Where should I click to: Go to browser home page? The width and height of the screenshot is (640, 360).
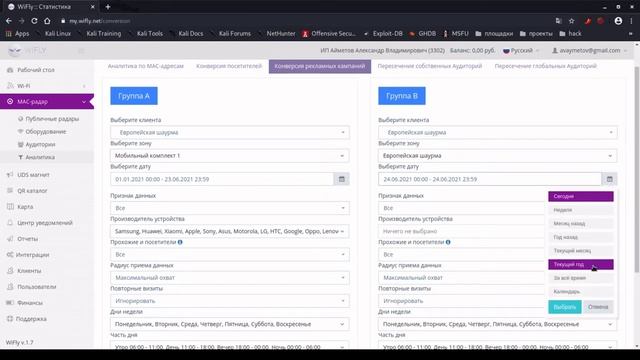[x=47, y=21]
